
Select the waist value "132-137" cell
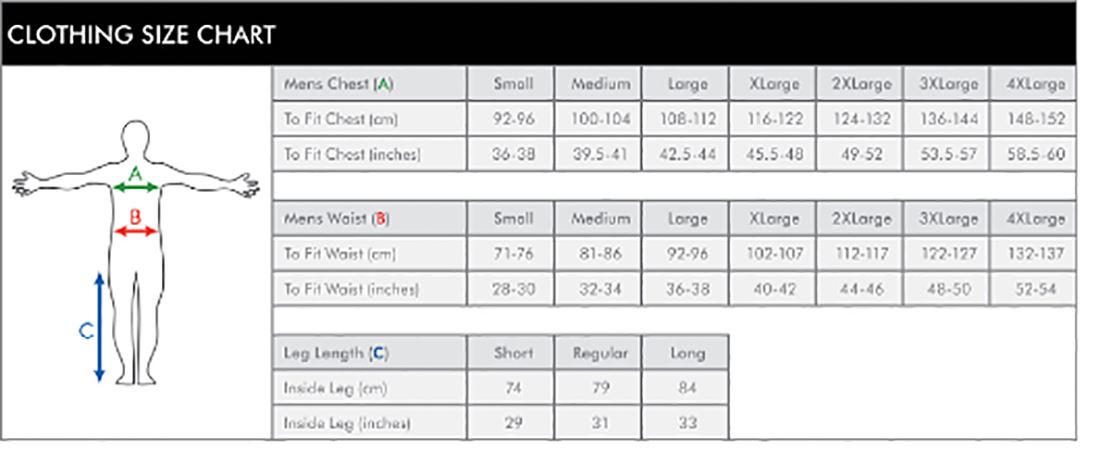1034,254
